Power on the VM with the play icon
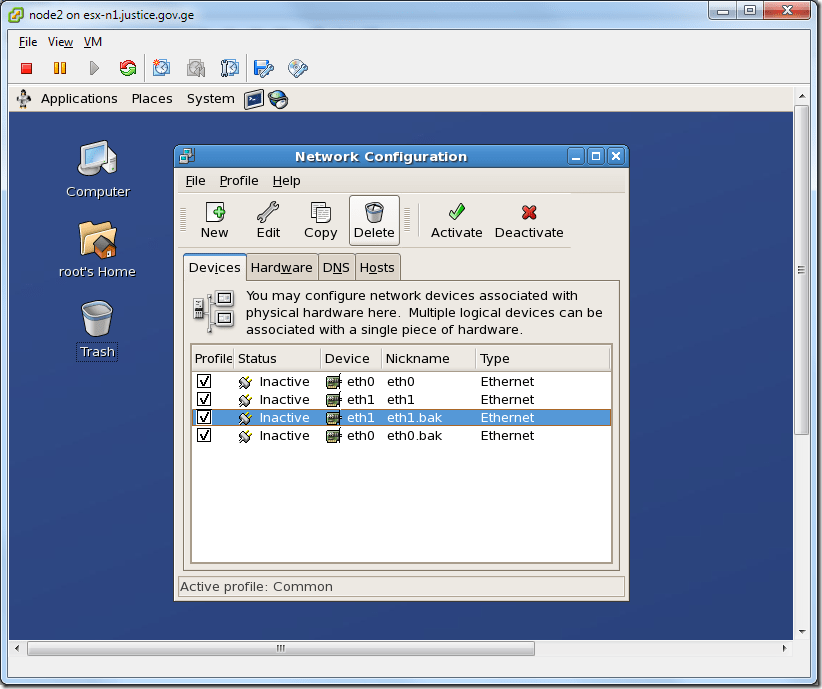822x689 pixels. point(91,67)
